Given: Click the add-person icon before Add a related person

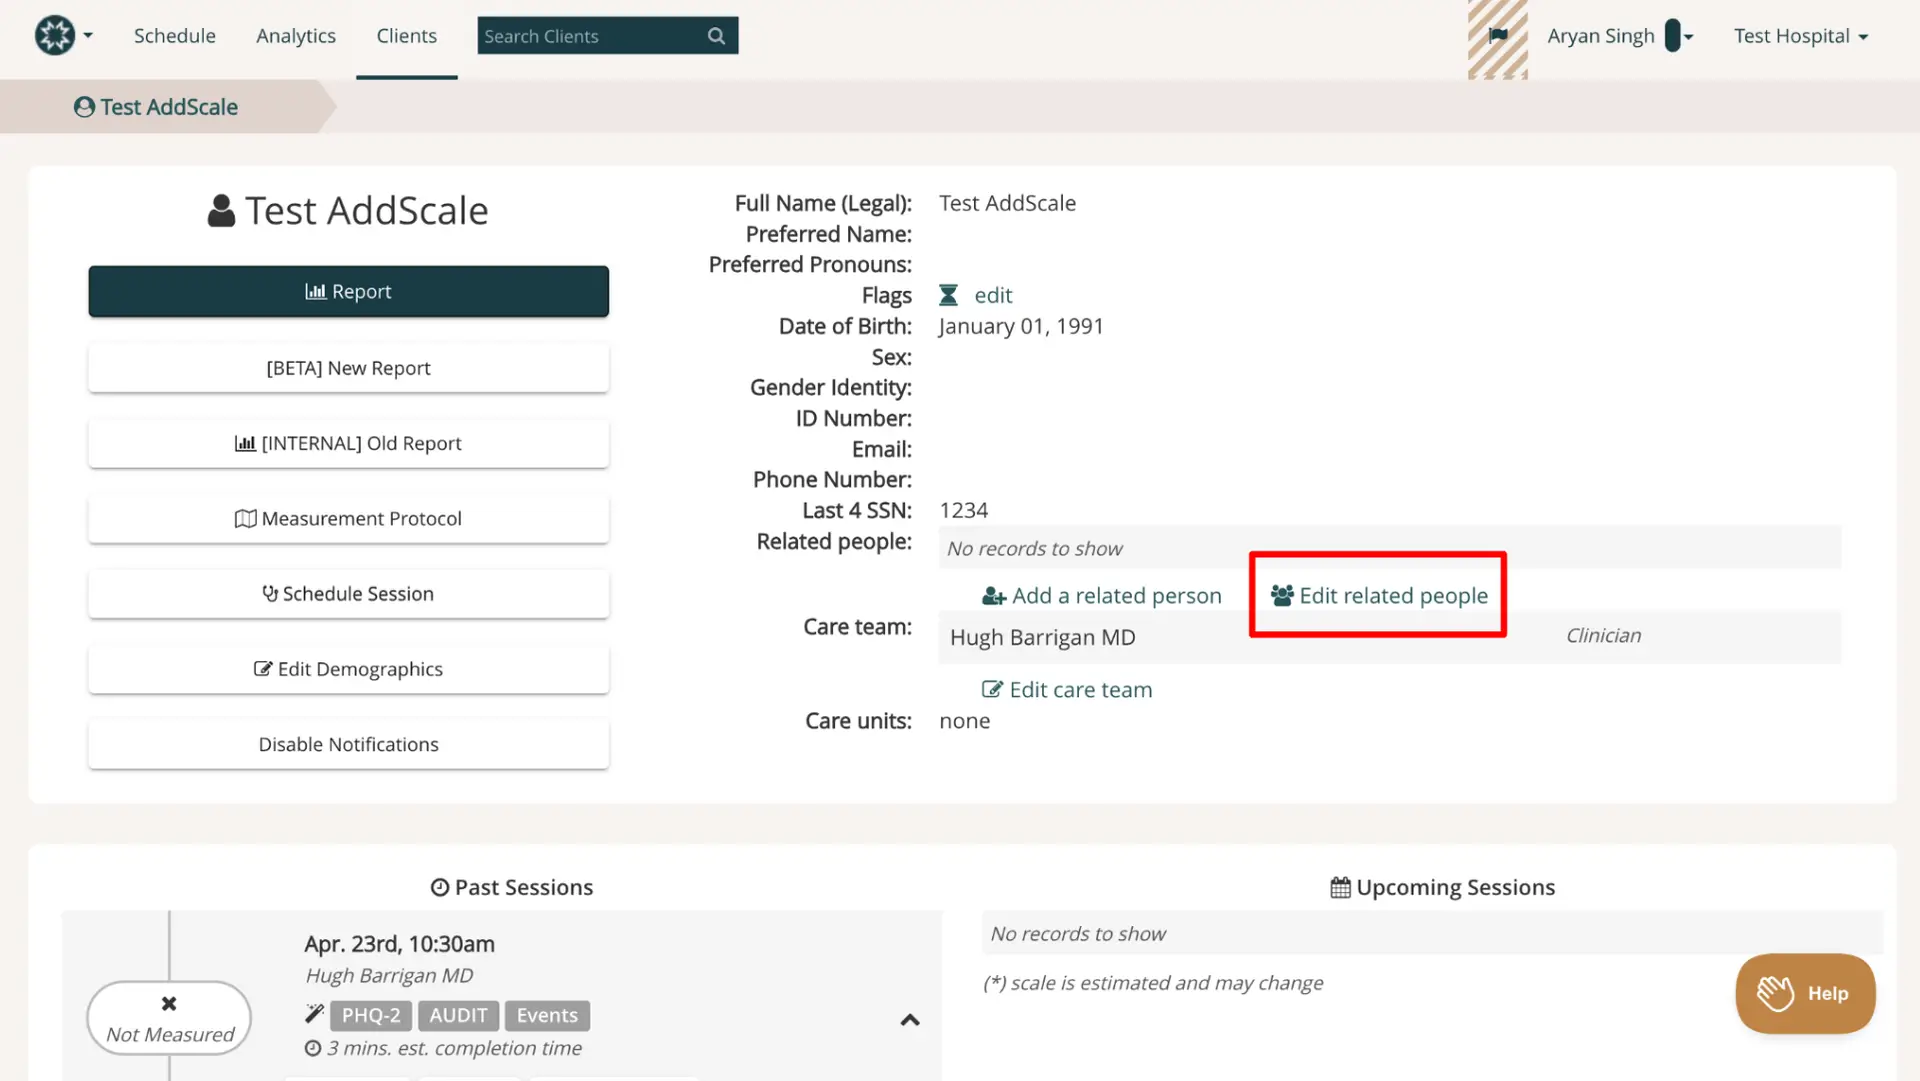Looking at the screenshot, I should click(x=992, y=595).
